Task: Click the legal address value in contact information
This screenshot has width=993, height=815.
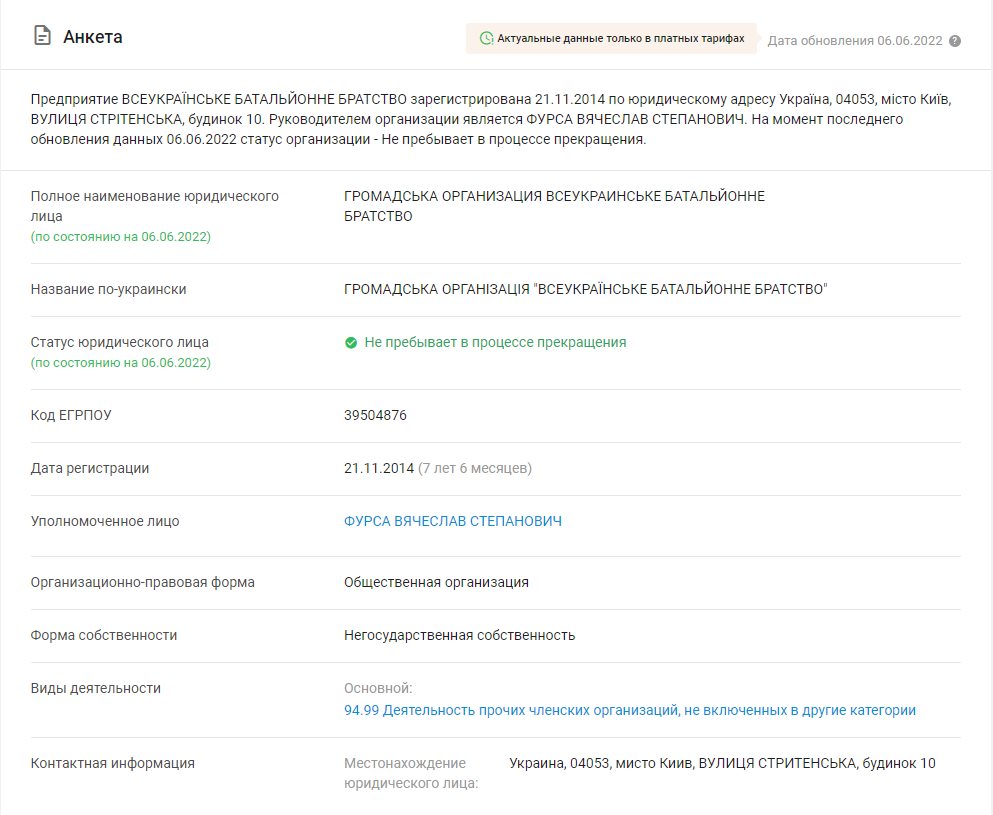Action: [x=722, y=763]
